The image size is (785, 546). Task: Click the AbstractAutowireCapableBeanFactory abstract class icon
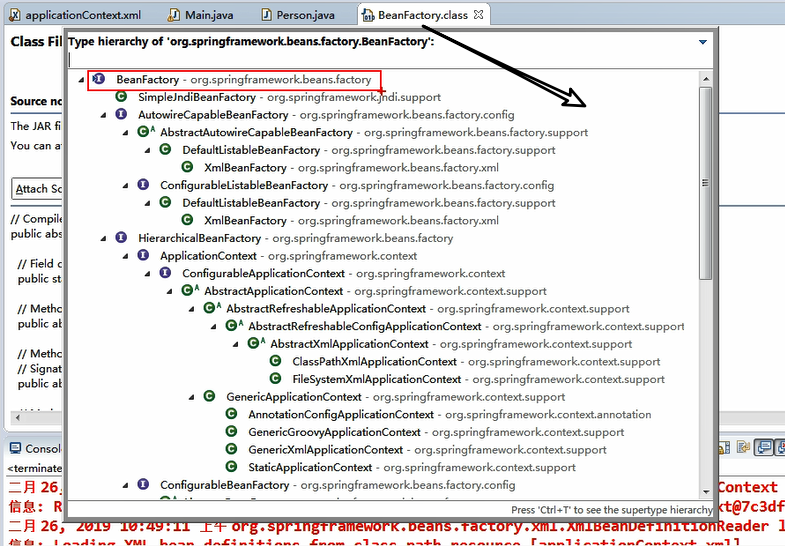[146, 132]
